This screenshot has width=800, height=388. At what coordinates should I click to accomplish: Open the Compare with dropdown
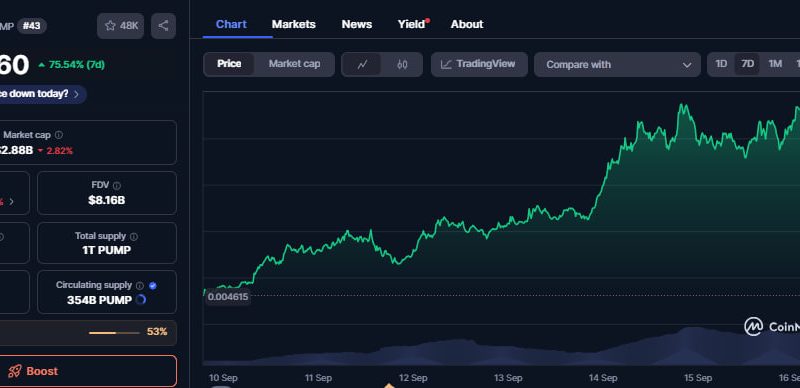[x=617, y=65]
